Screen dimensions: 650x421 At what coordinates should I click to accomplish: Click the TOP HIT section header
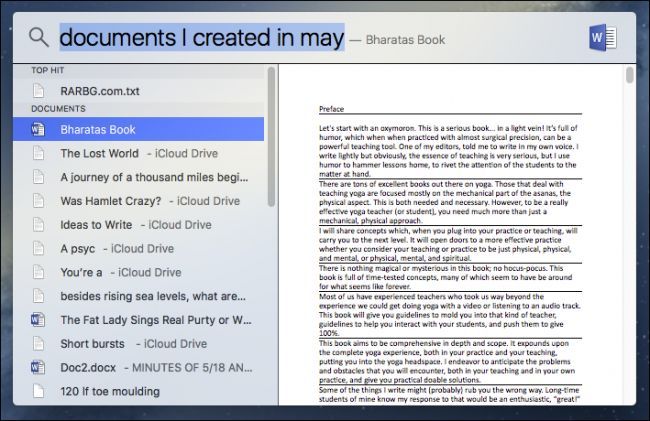(48, 70)
